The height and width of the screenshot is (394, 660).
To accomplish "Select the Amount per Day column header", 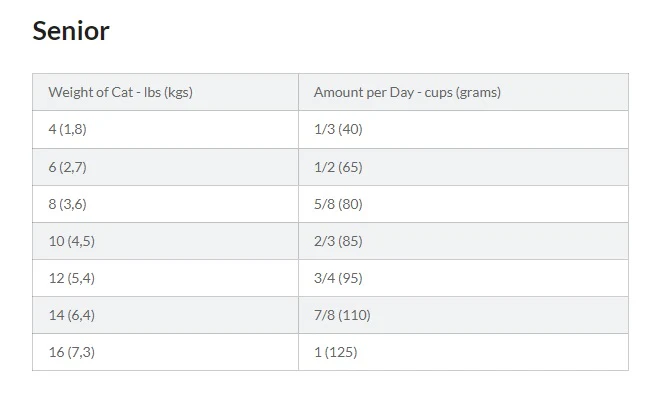I will [x=463, y=92].
